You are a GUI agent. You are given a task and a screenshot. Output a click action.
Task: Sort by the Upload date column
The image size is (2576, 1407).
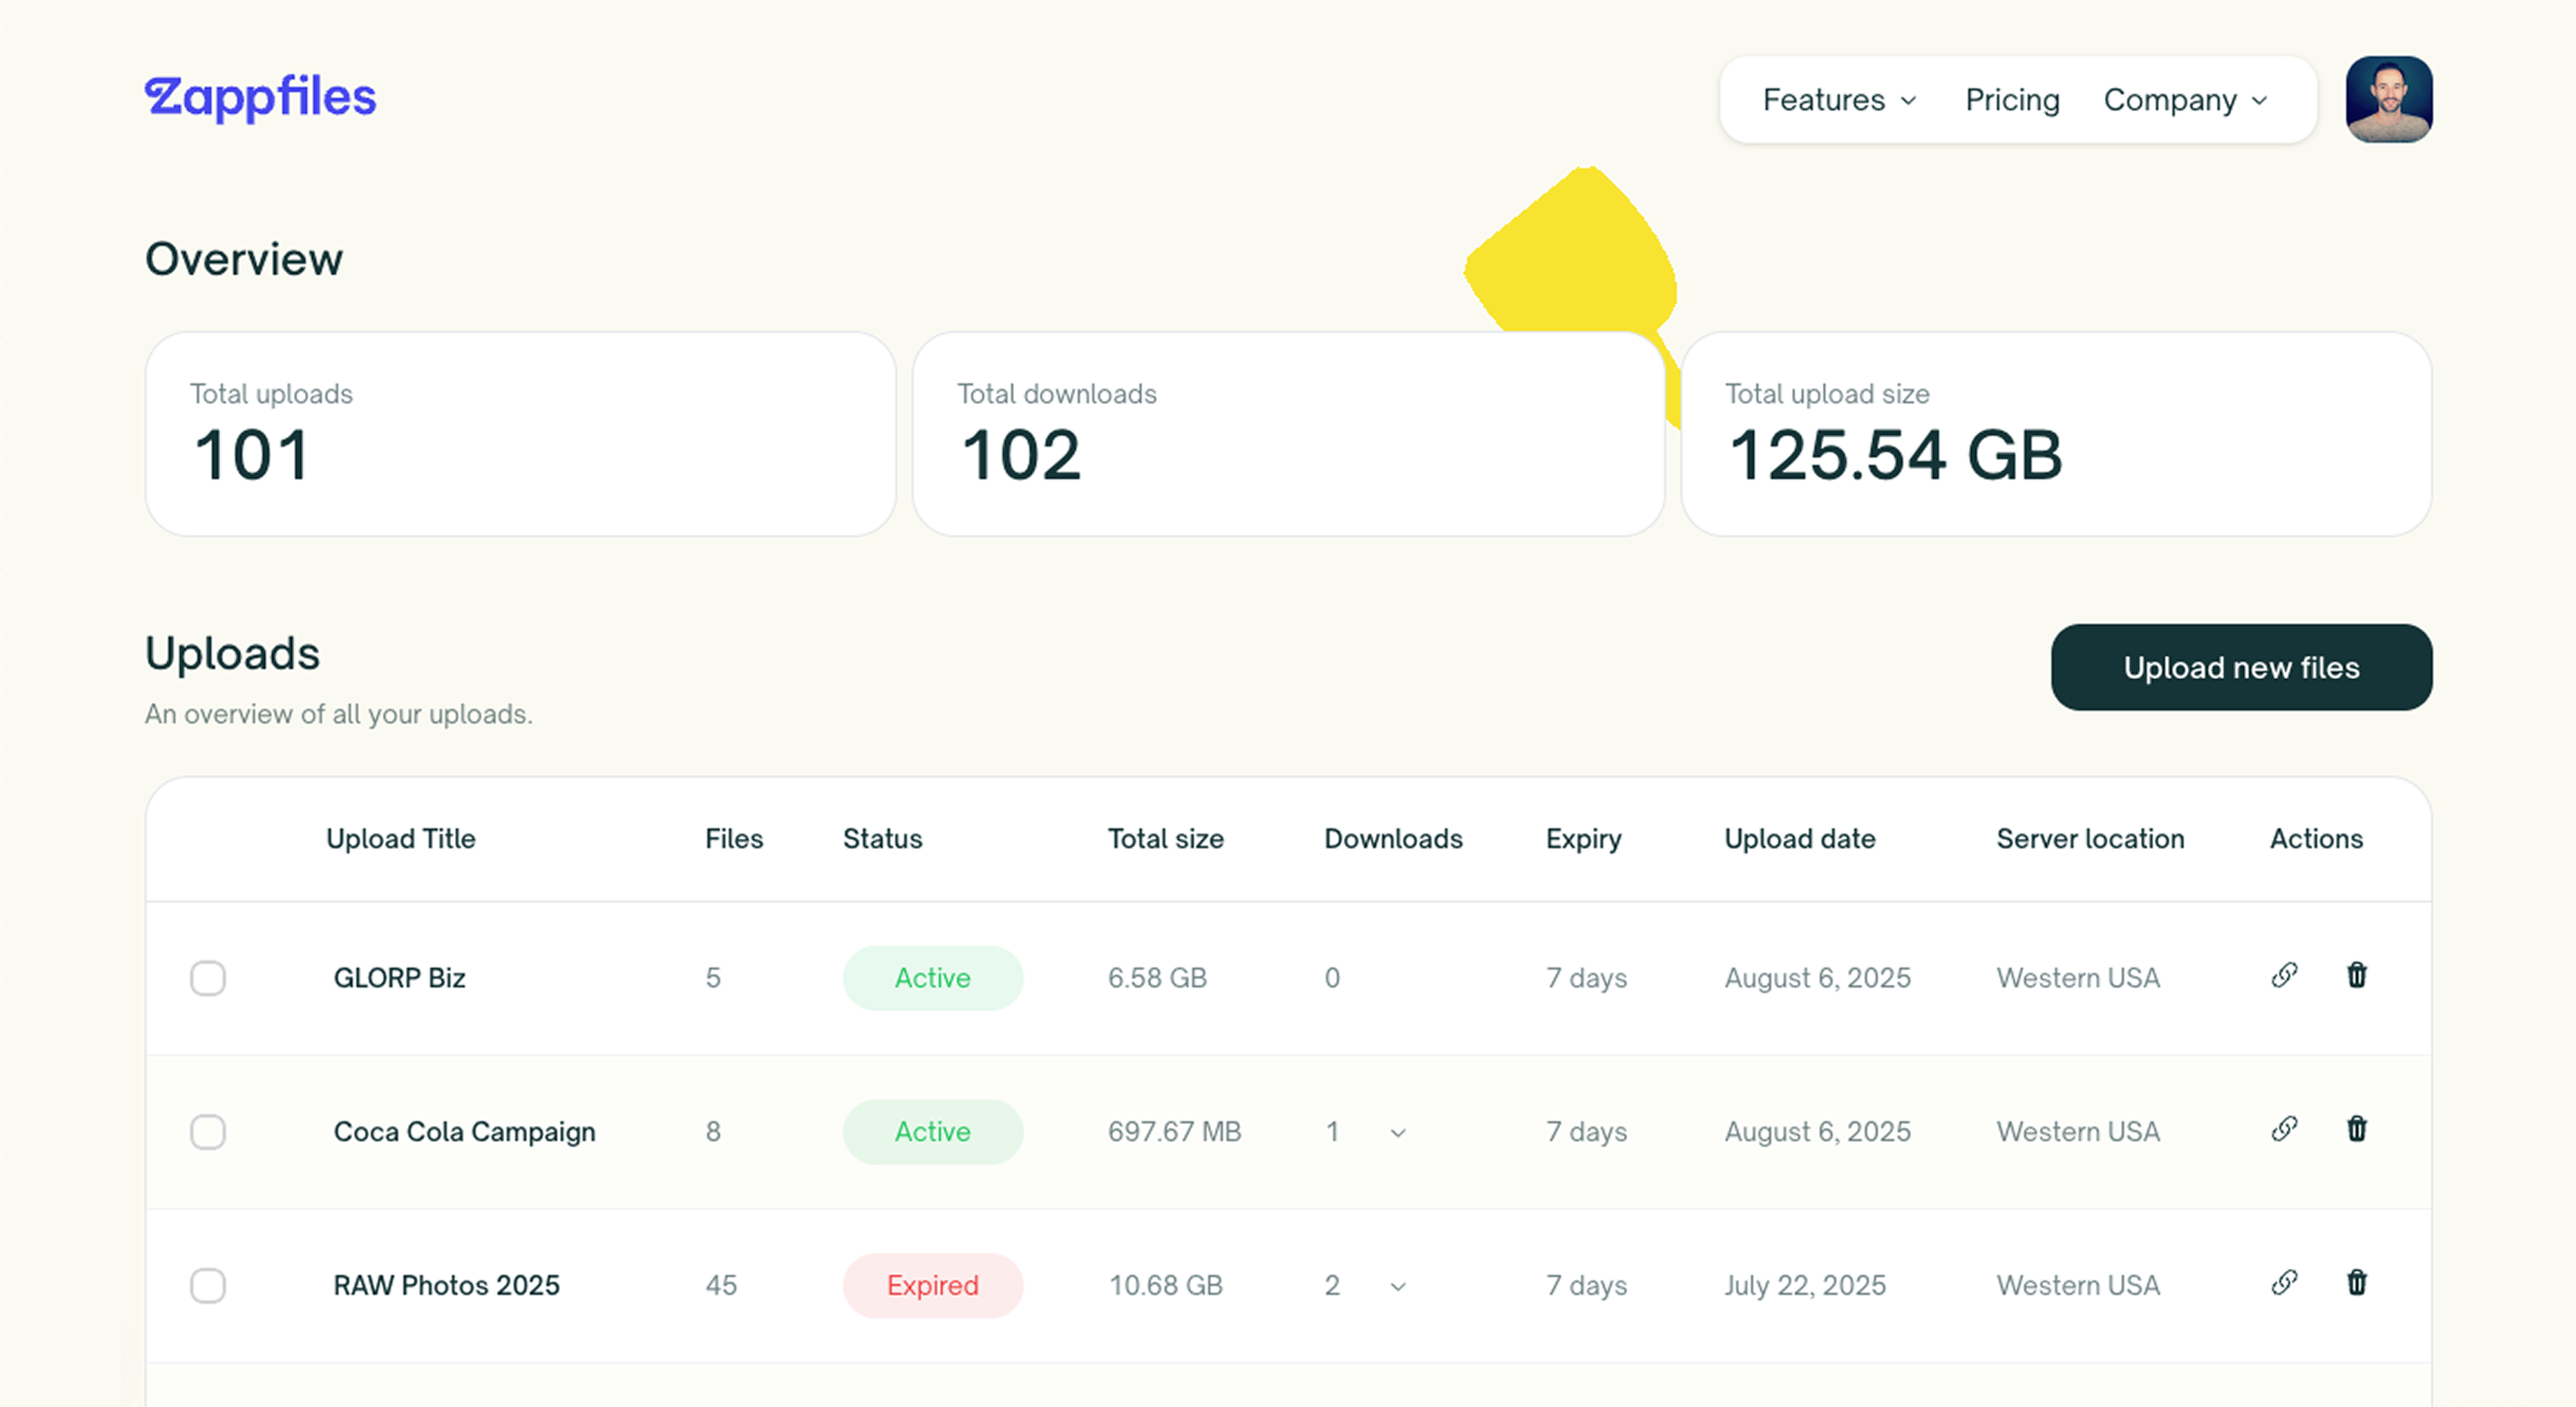click(1799, 839)
